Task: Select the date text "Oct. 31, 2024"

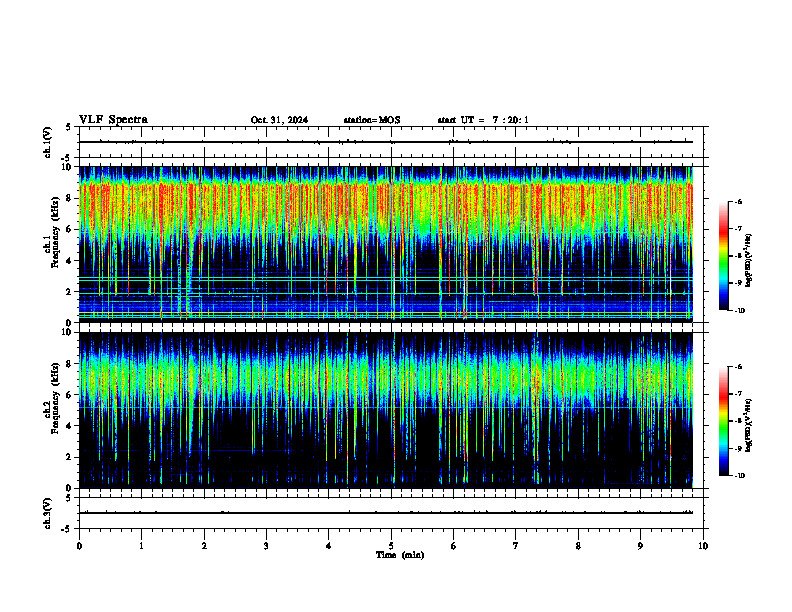Action: (x=279, y=120)
